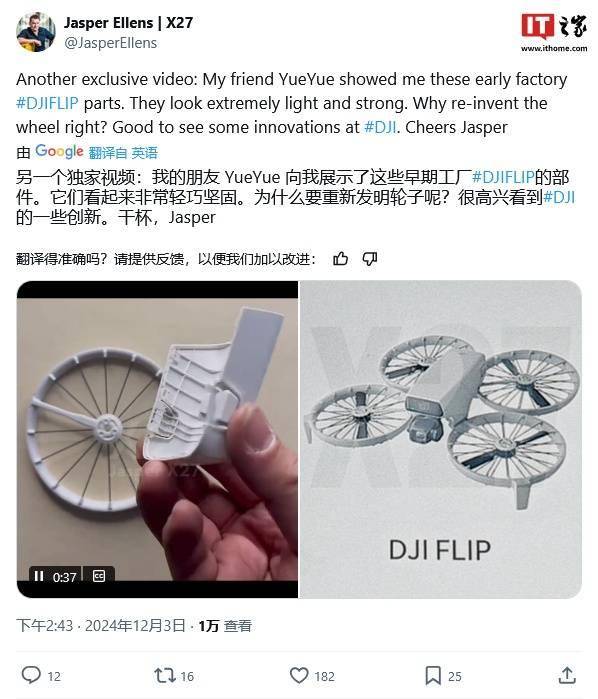Toggle closed captions CC button

[99, 576]
